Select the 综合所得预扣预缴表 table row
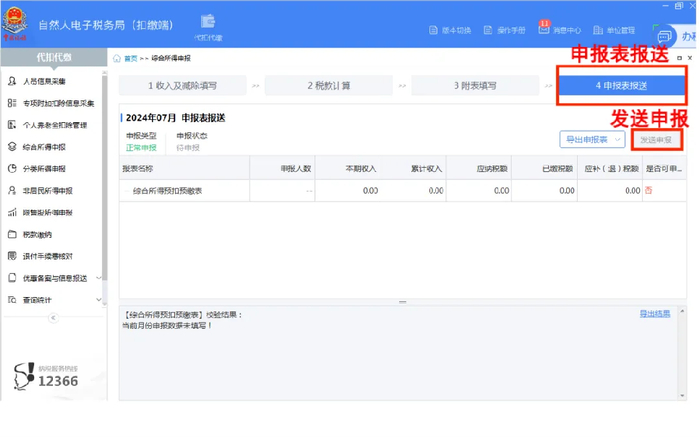 pyautogui.click(x=168, y=190)
